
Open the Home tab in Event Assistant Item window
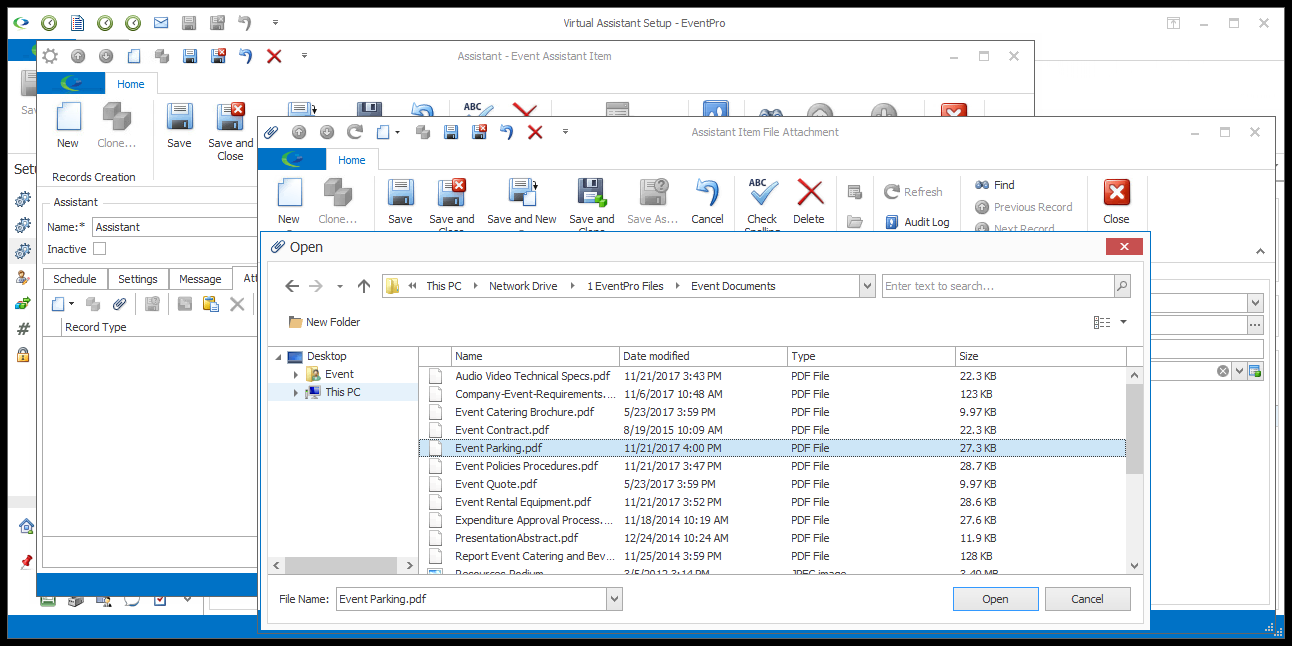(x=130, y=84)
